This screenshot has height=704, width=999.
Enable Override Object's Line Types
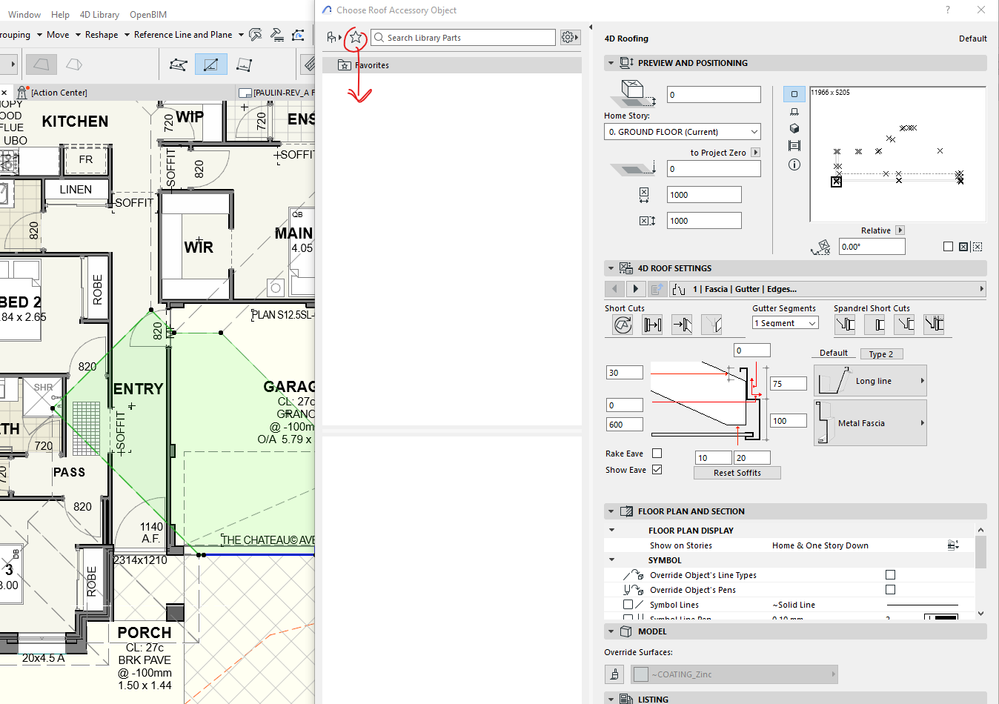coord(889,575)
